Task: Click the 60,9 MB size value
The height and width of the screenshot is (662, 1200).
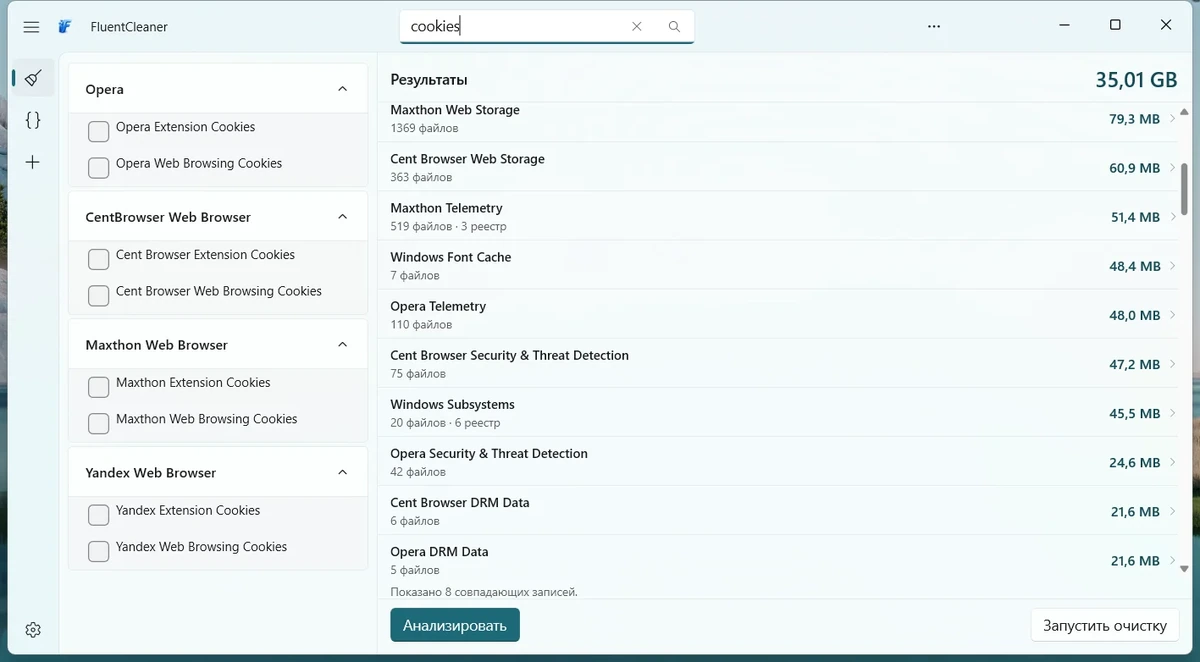Action: pyautogui.click(x=1135, y=168)
